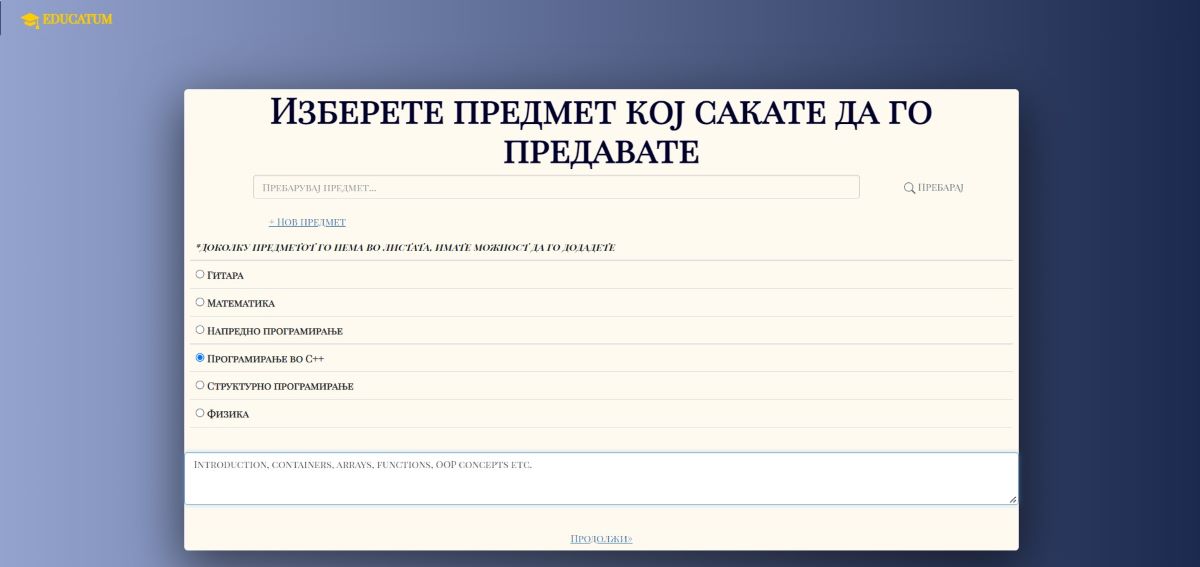Click the graduation cap logo icon

click(29, 20)
